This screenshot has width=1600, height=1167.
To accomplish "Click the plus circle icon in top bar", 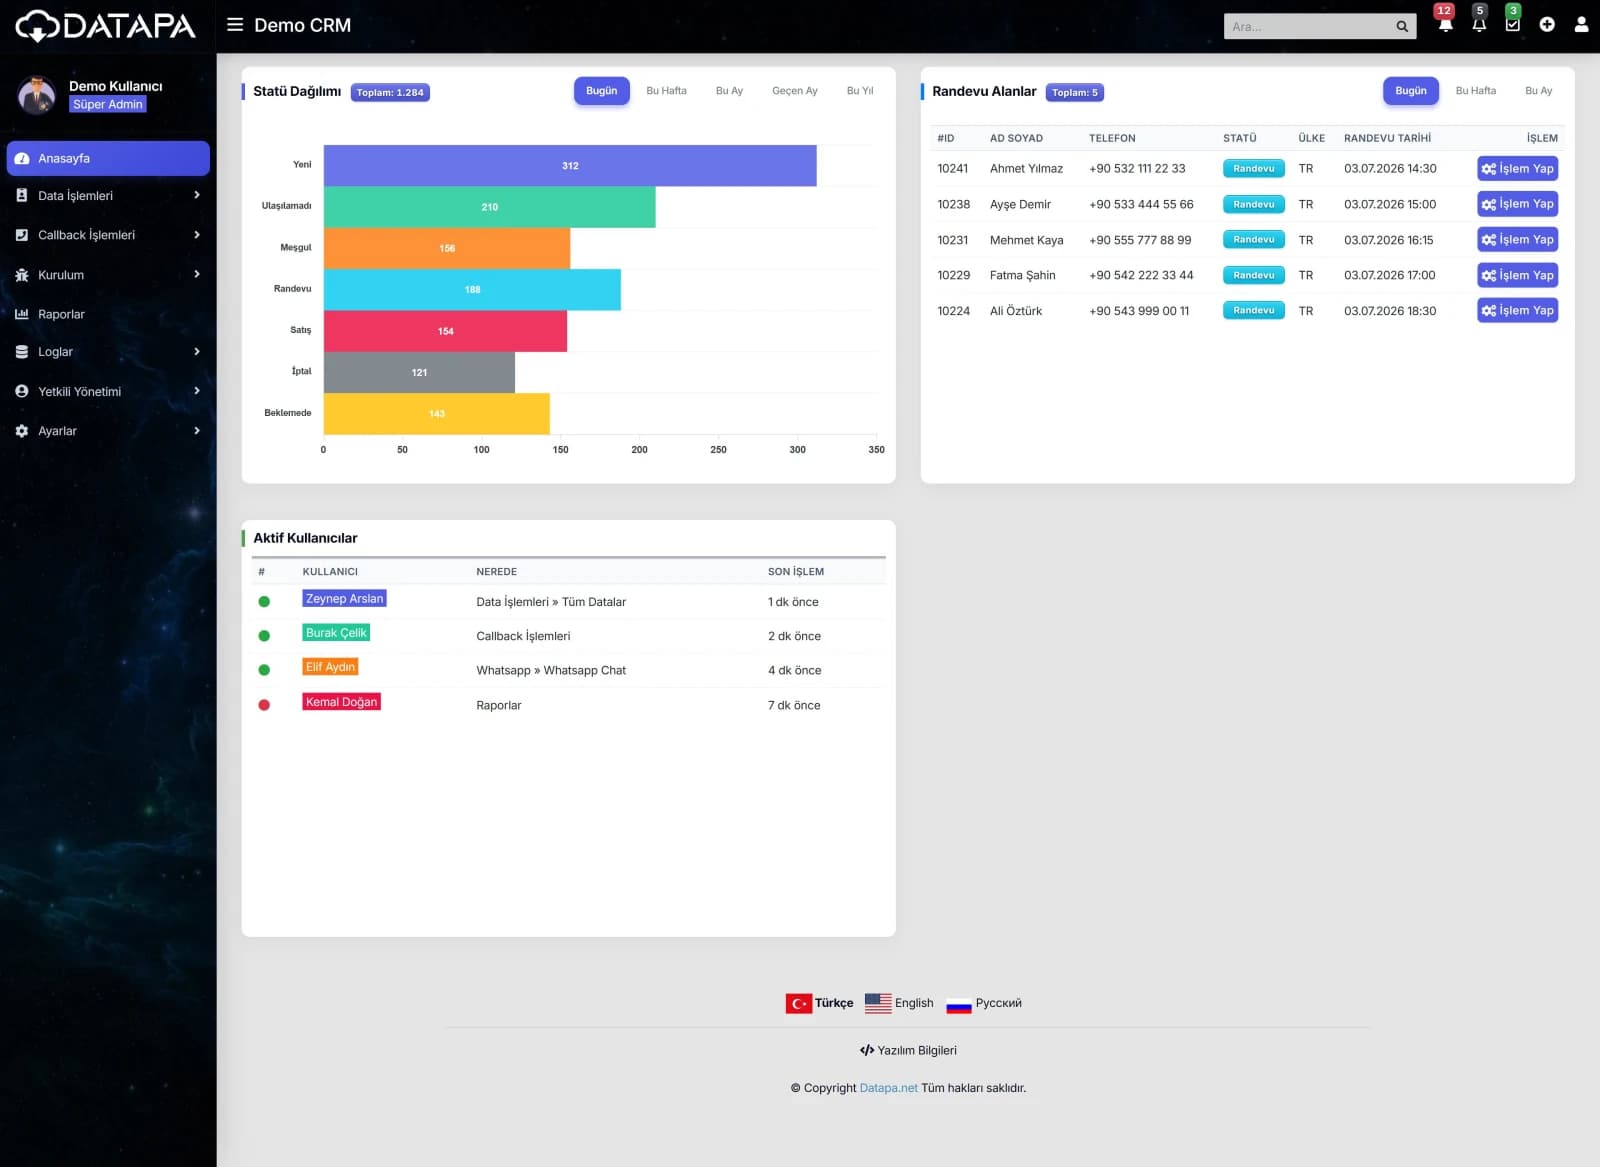I will click(x=1547, y=25).
